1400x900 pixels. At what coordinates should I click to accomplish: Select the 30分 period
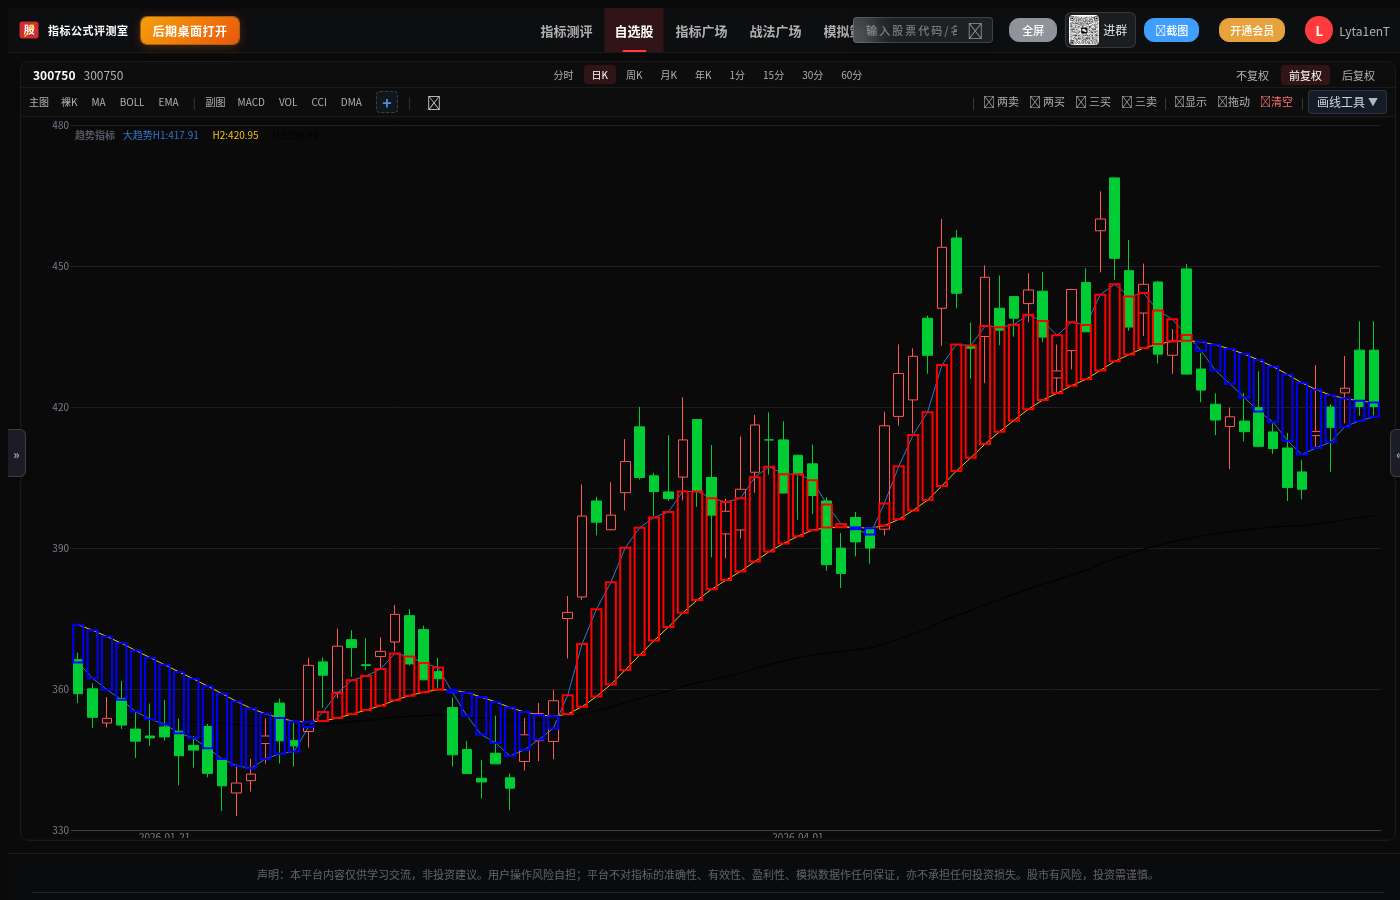(x=812, y=76)
